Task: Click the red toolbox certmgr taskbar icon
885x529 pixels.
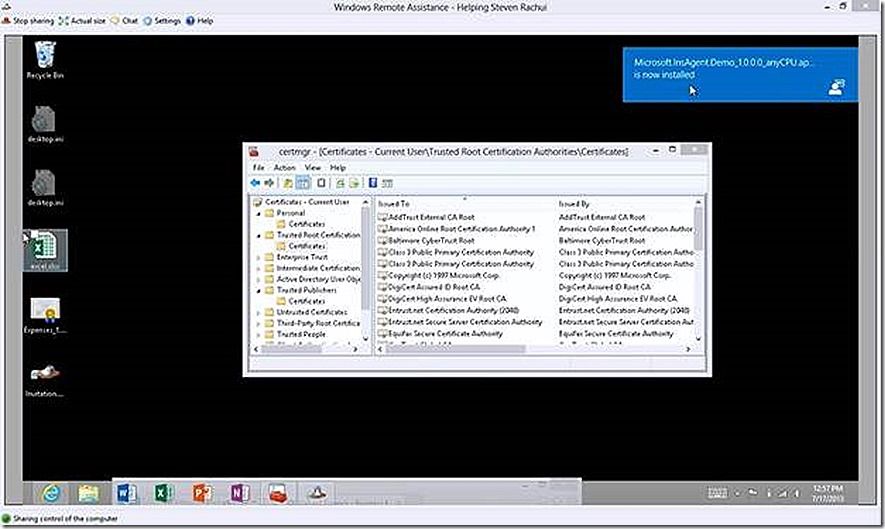Action: [278, 493]
